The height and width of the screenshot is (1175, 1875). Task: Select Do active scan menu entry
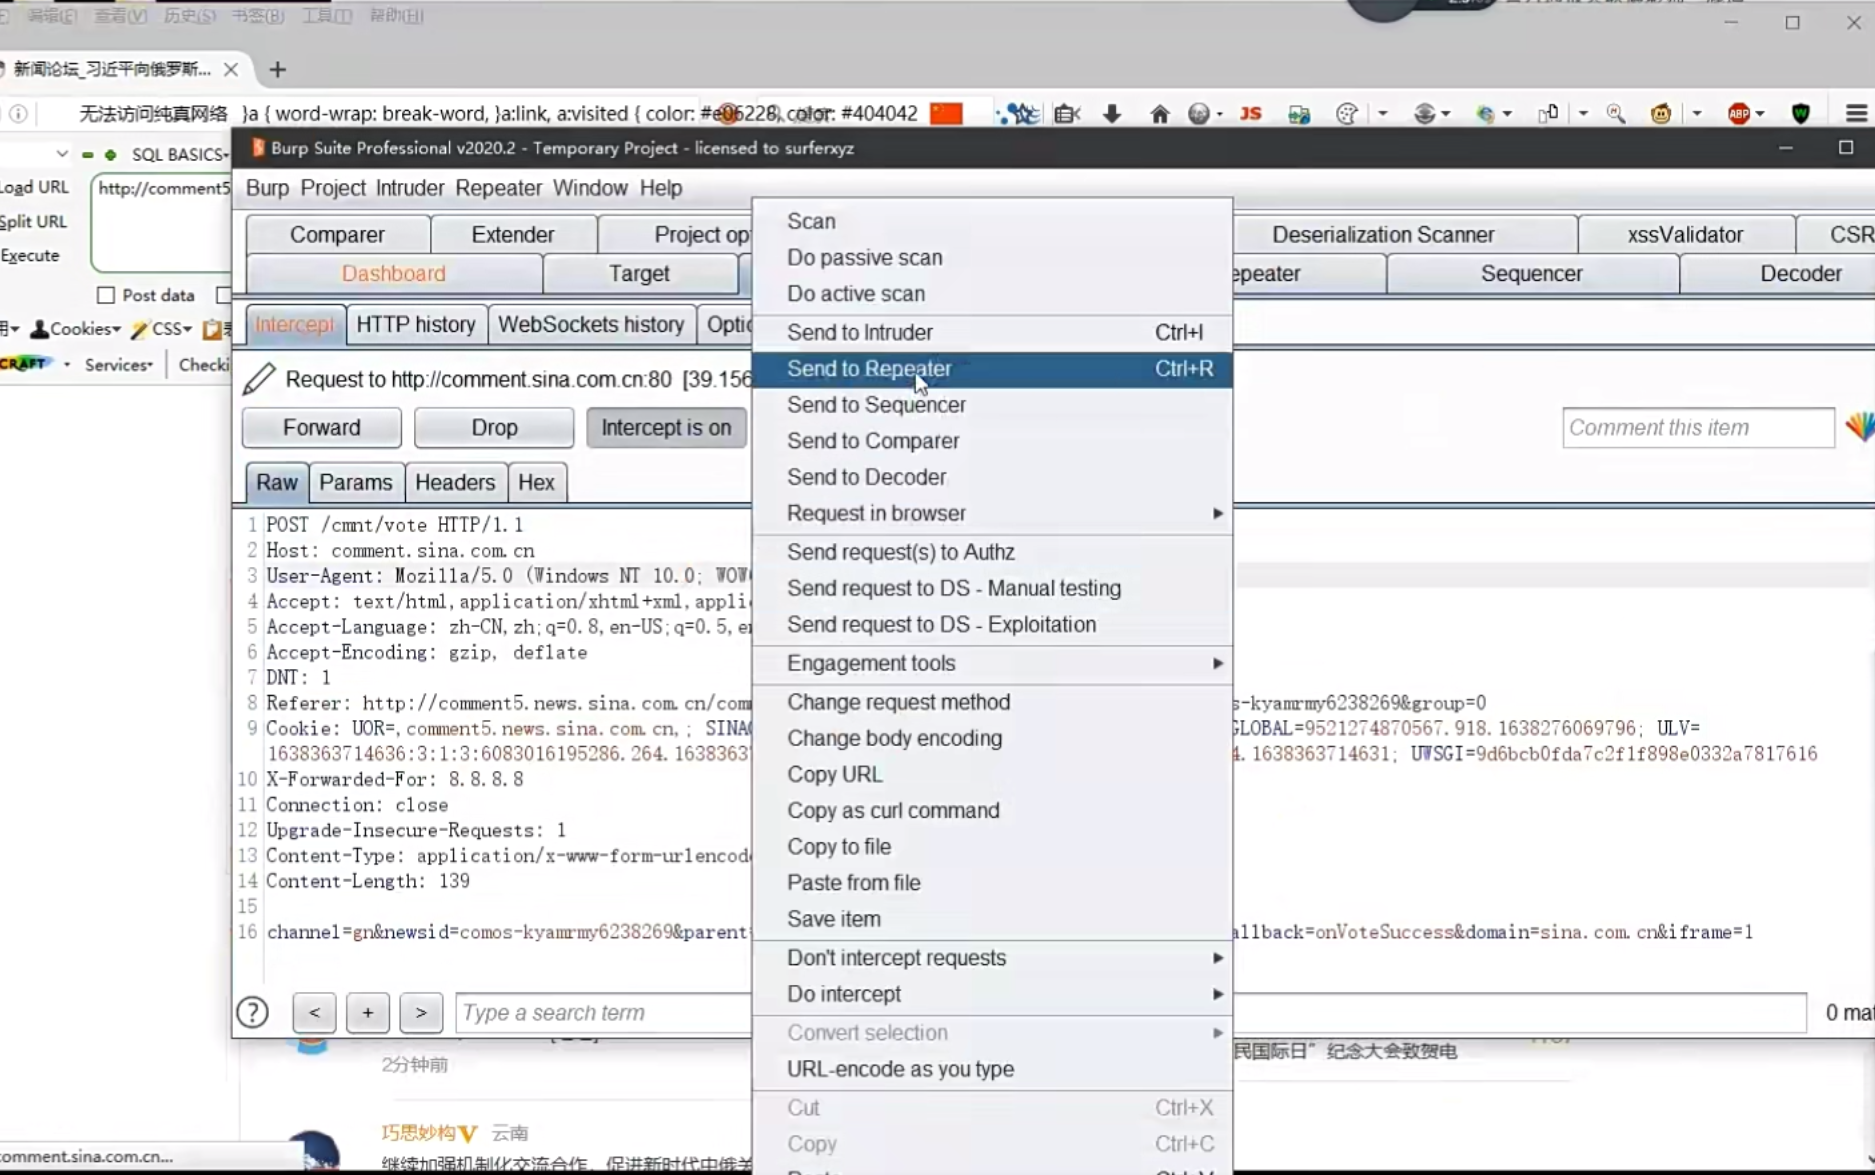[x=992, y=294]
